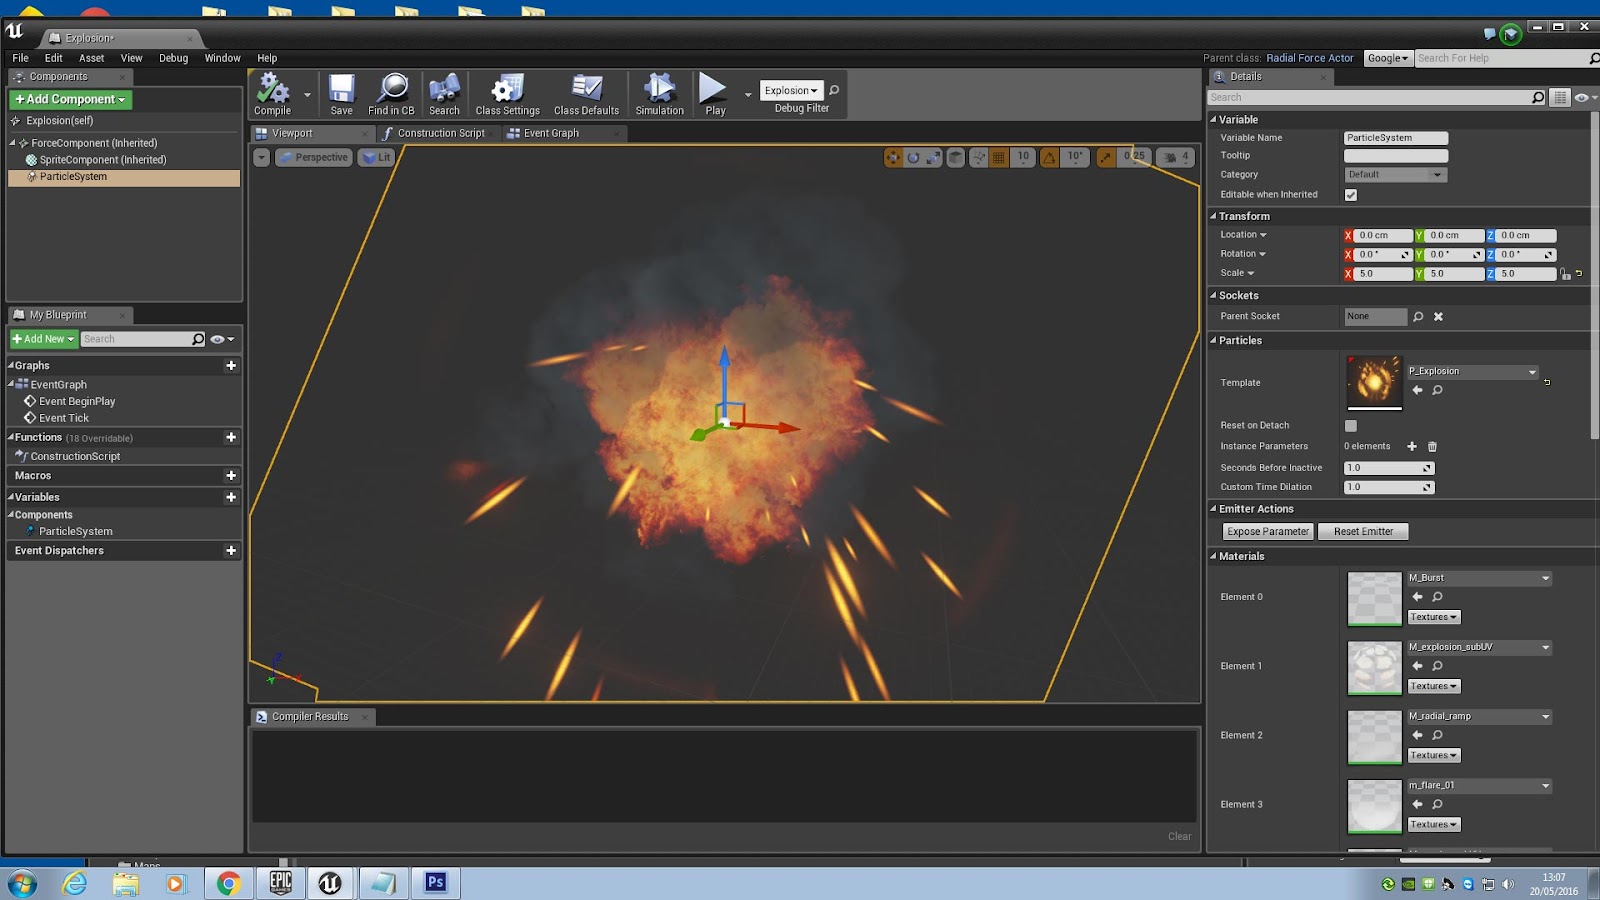Launch Photoshop from the taskbar
The image size is (1600, 900).
[x=435, y=882]
